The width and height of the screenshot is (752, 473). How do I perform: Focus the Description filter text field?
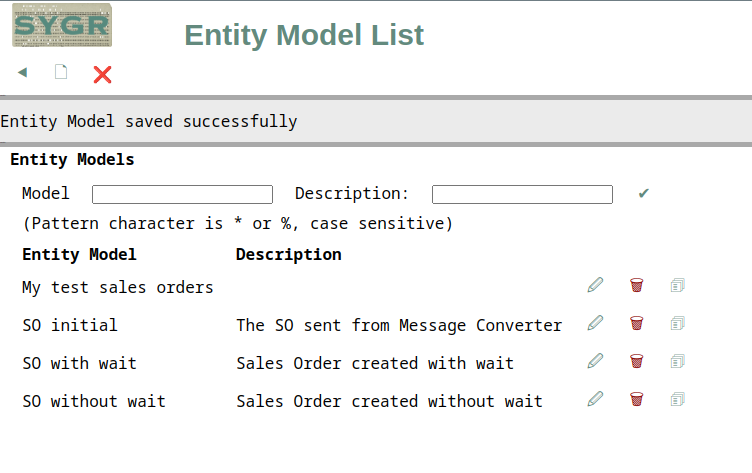[x=522, y=194]
